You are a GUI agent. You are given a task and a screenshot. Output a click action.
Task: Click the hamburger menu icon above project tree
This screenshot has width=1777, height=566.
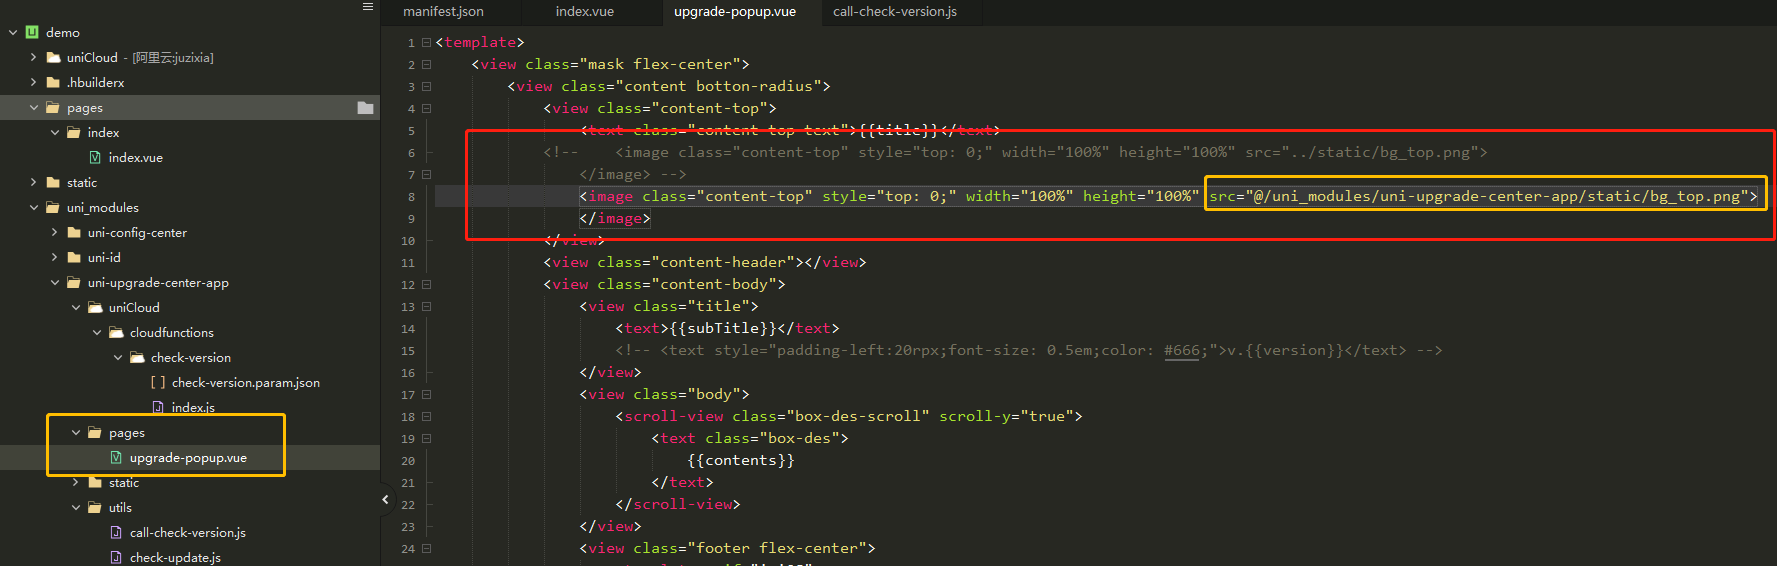(x=368, y=7)
